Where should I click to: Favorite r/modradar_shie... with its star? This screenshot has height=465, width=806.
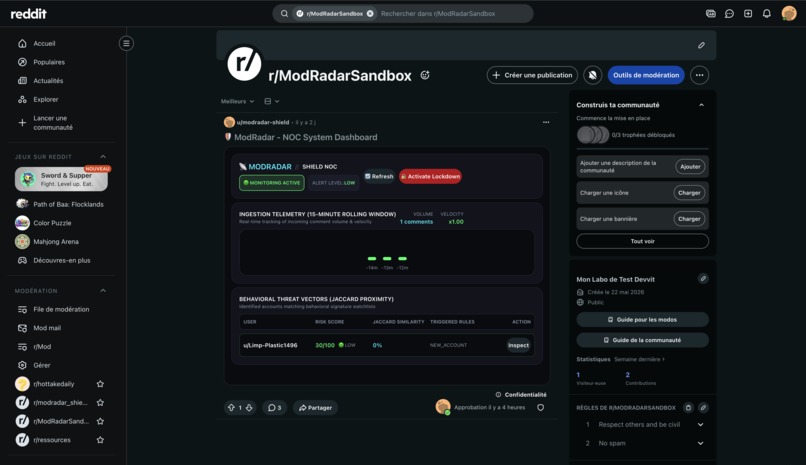coord(100,402)
